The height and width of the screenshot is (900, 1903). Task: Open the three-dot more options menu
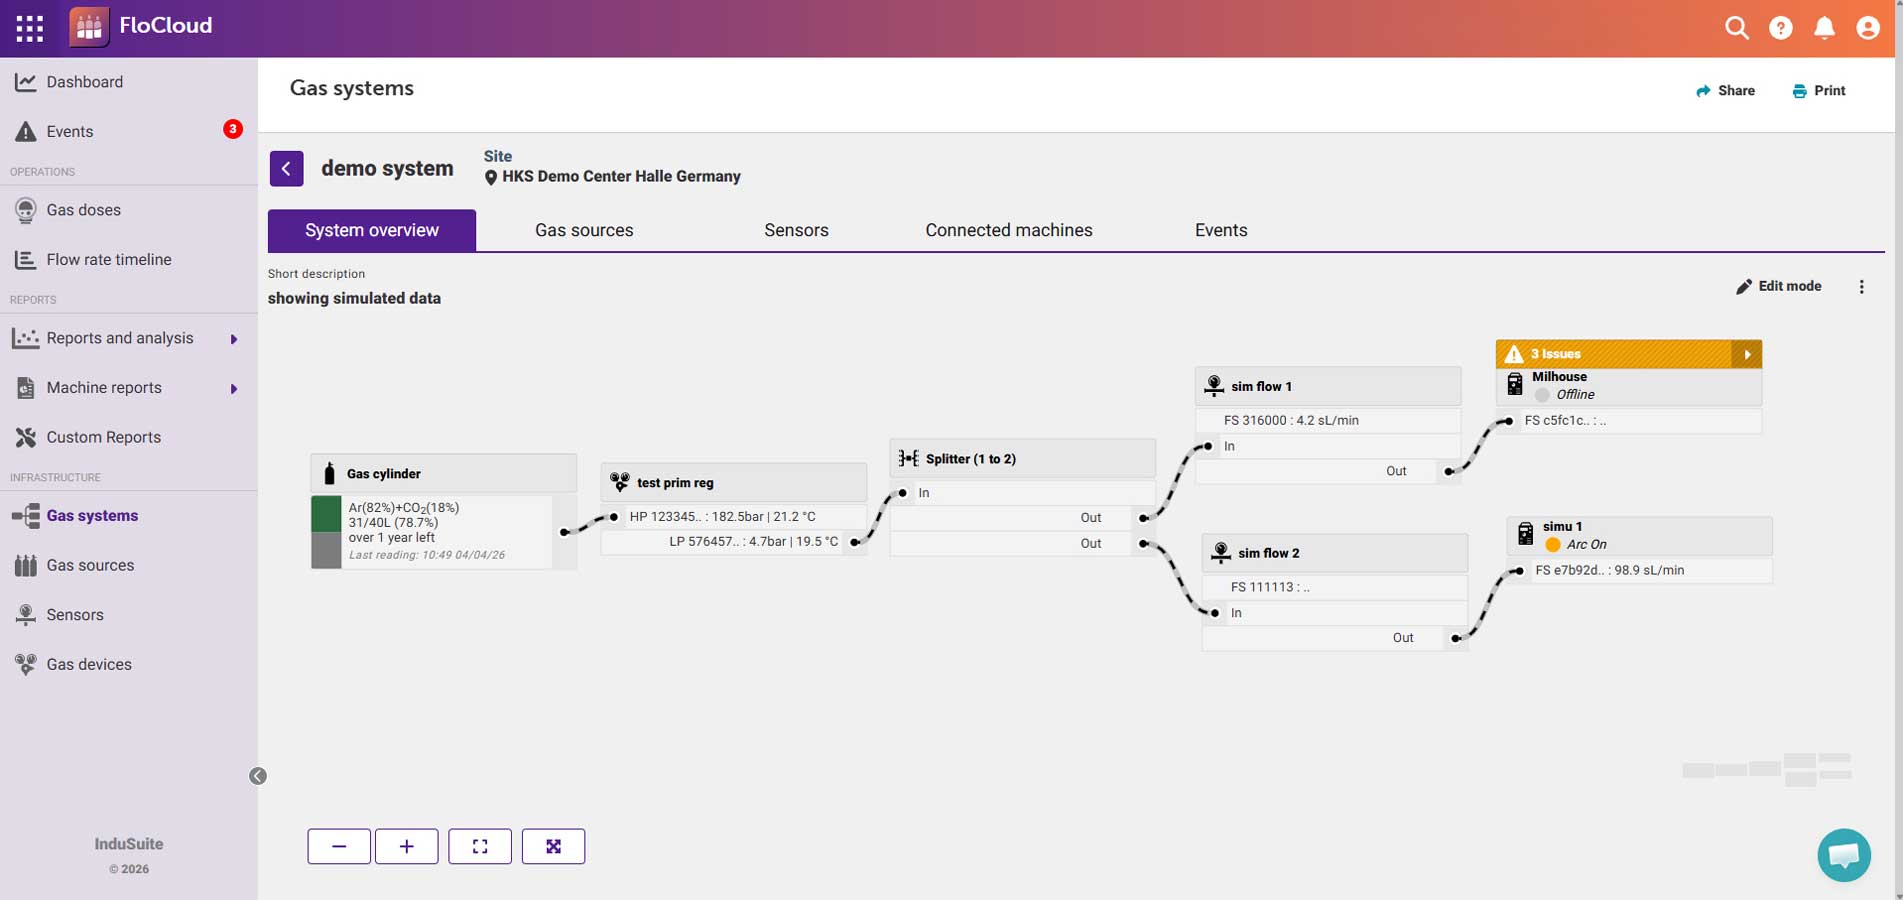point(1861,287)
